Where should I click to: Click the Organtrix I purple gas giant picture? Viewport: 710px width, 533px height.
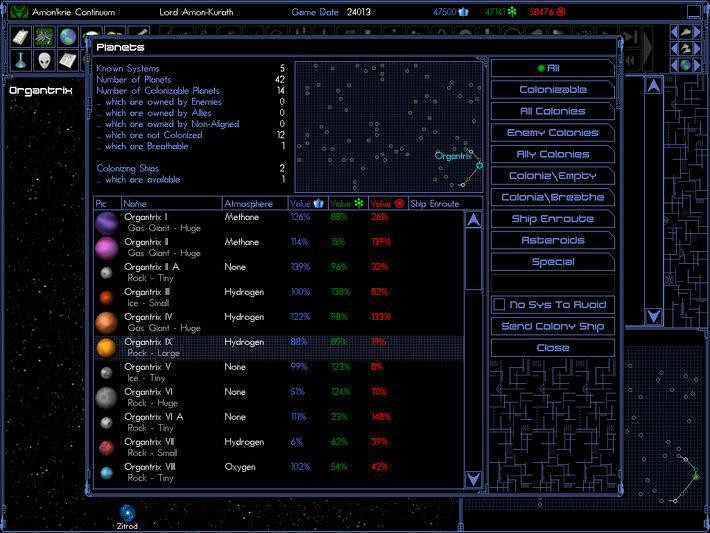107,223
